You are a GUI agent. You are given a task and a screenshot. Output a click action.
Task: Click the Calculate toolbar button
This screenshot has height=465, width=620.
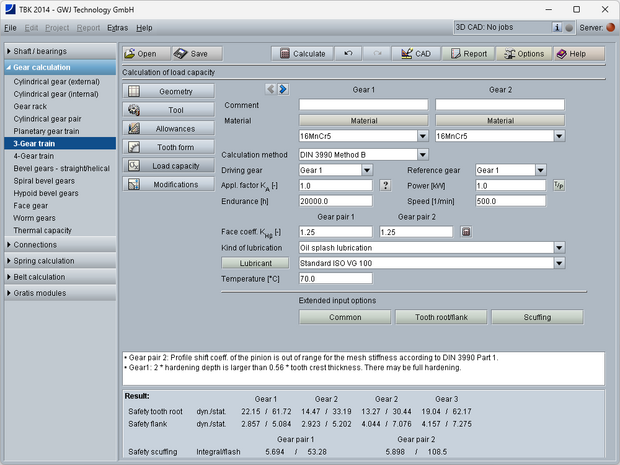coord(301,53)
